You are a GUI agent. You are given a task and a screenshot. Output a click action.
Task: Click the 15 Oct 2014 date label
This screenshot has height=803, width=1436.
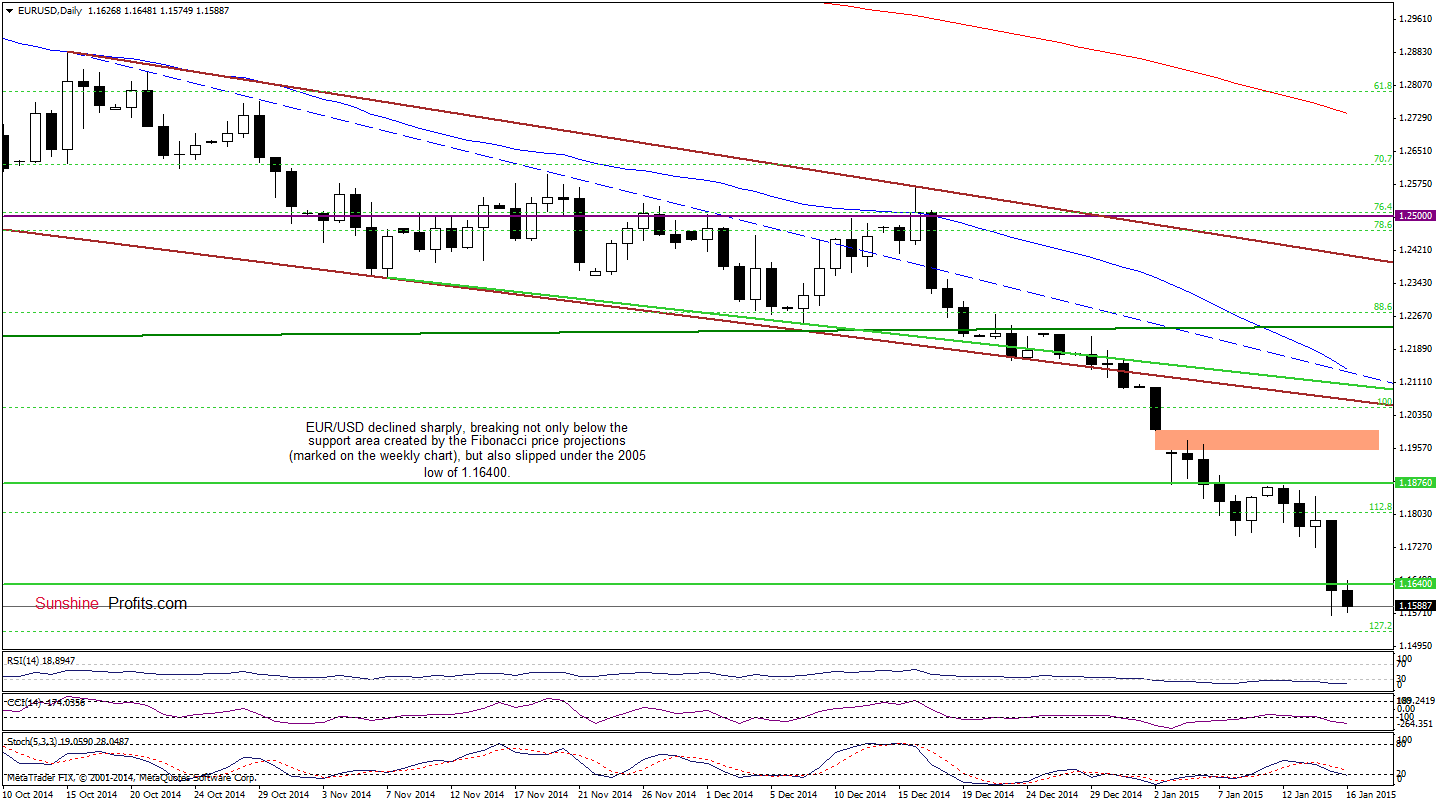pyautogui.click(x=92, y=795)
